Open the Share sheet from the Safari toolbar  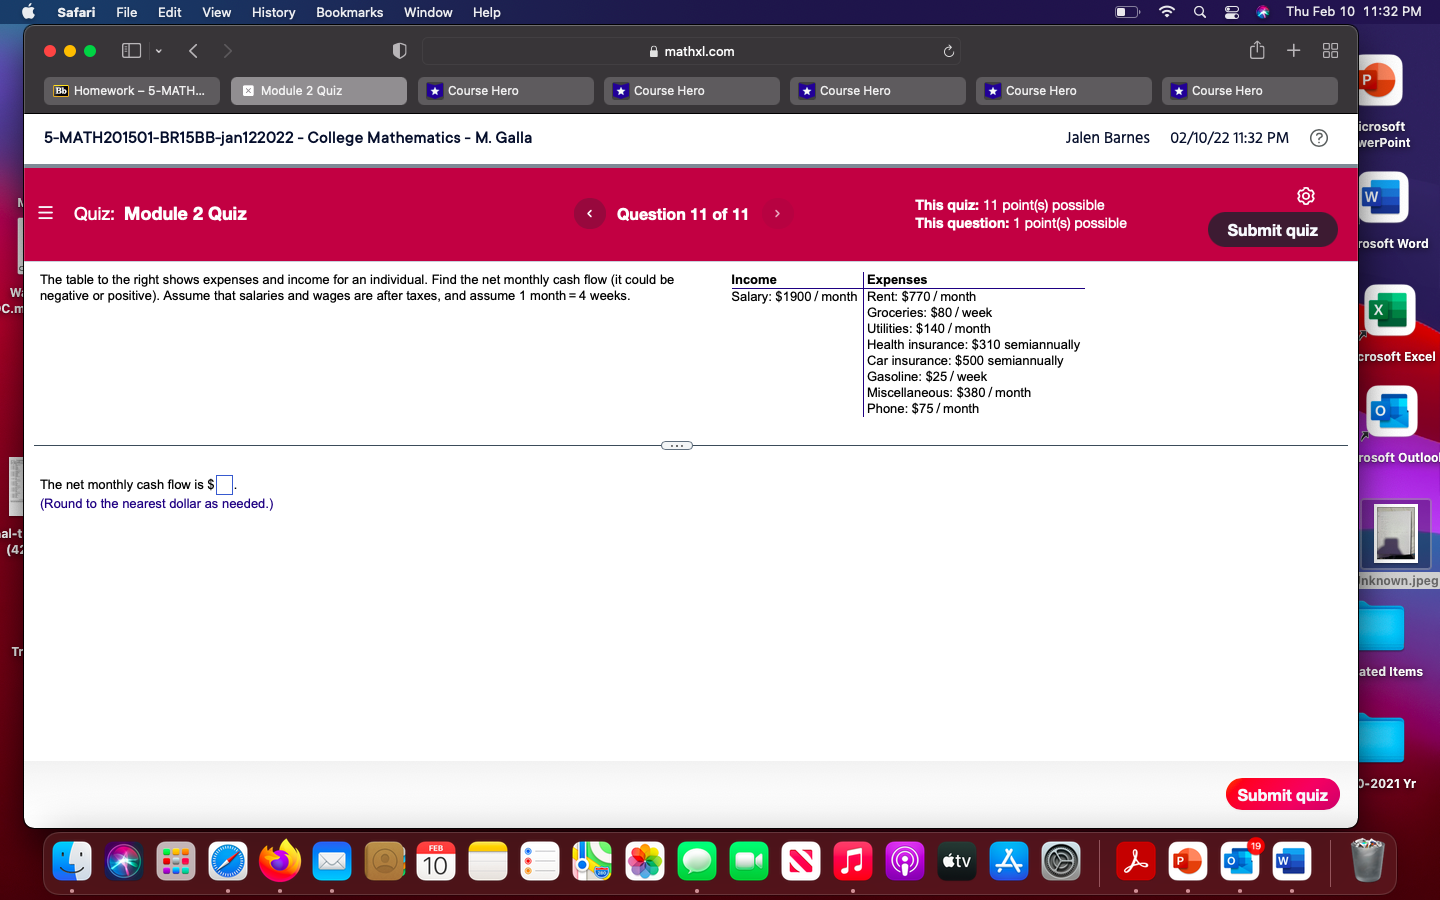[x=1256, y=50]
